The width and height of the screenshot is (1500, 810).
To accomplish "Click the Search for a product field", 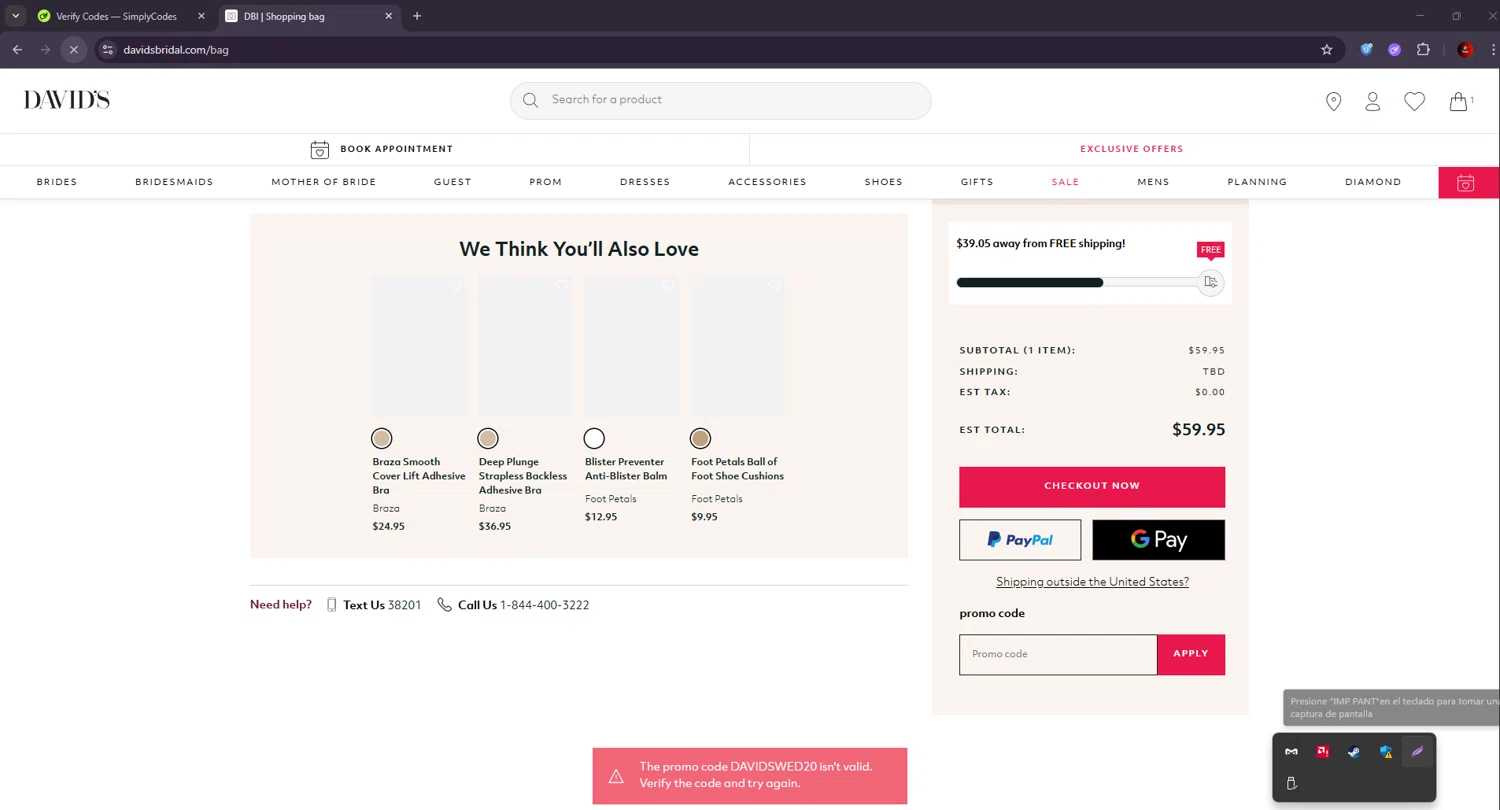I will (721, 100).
